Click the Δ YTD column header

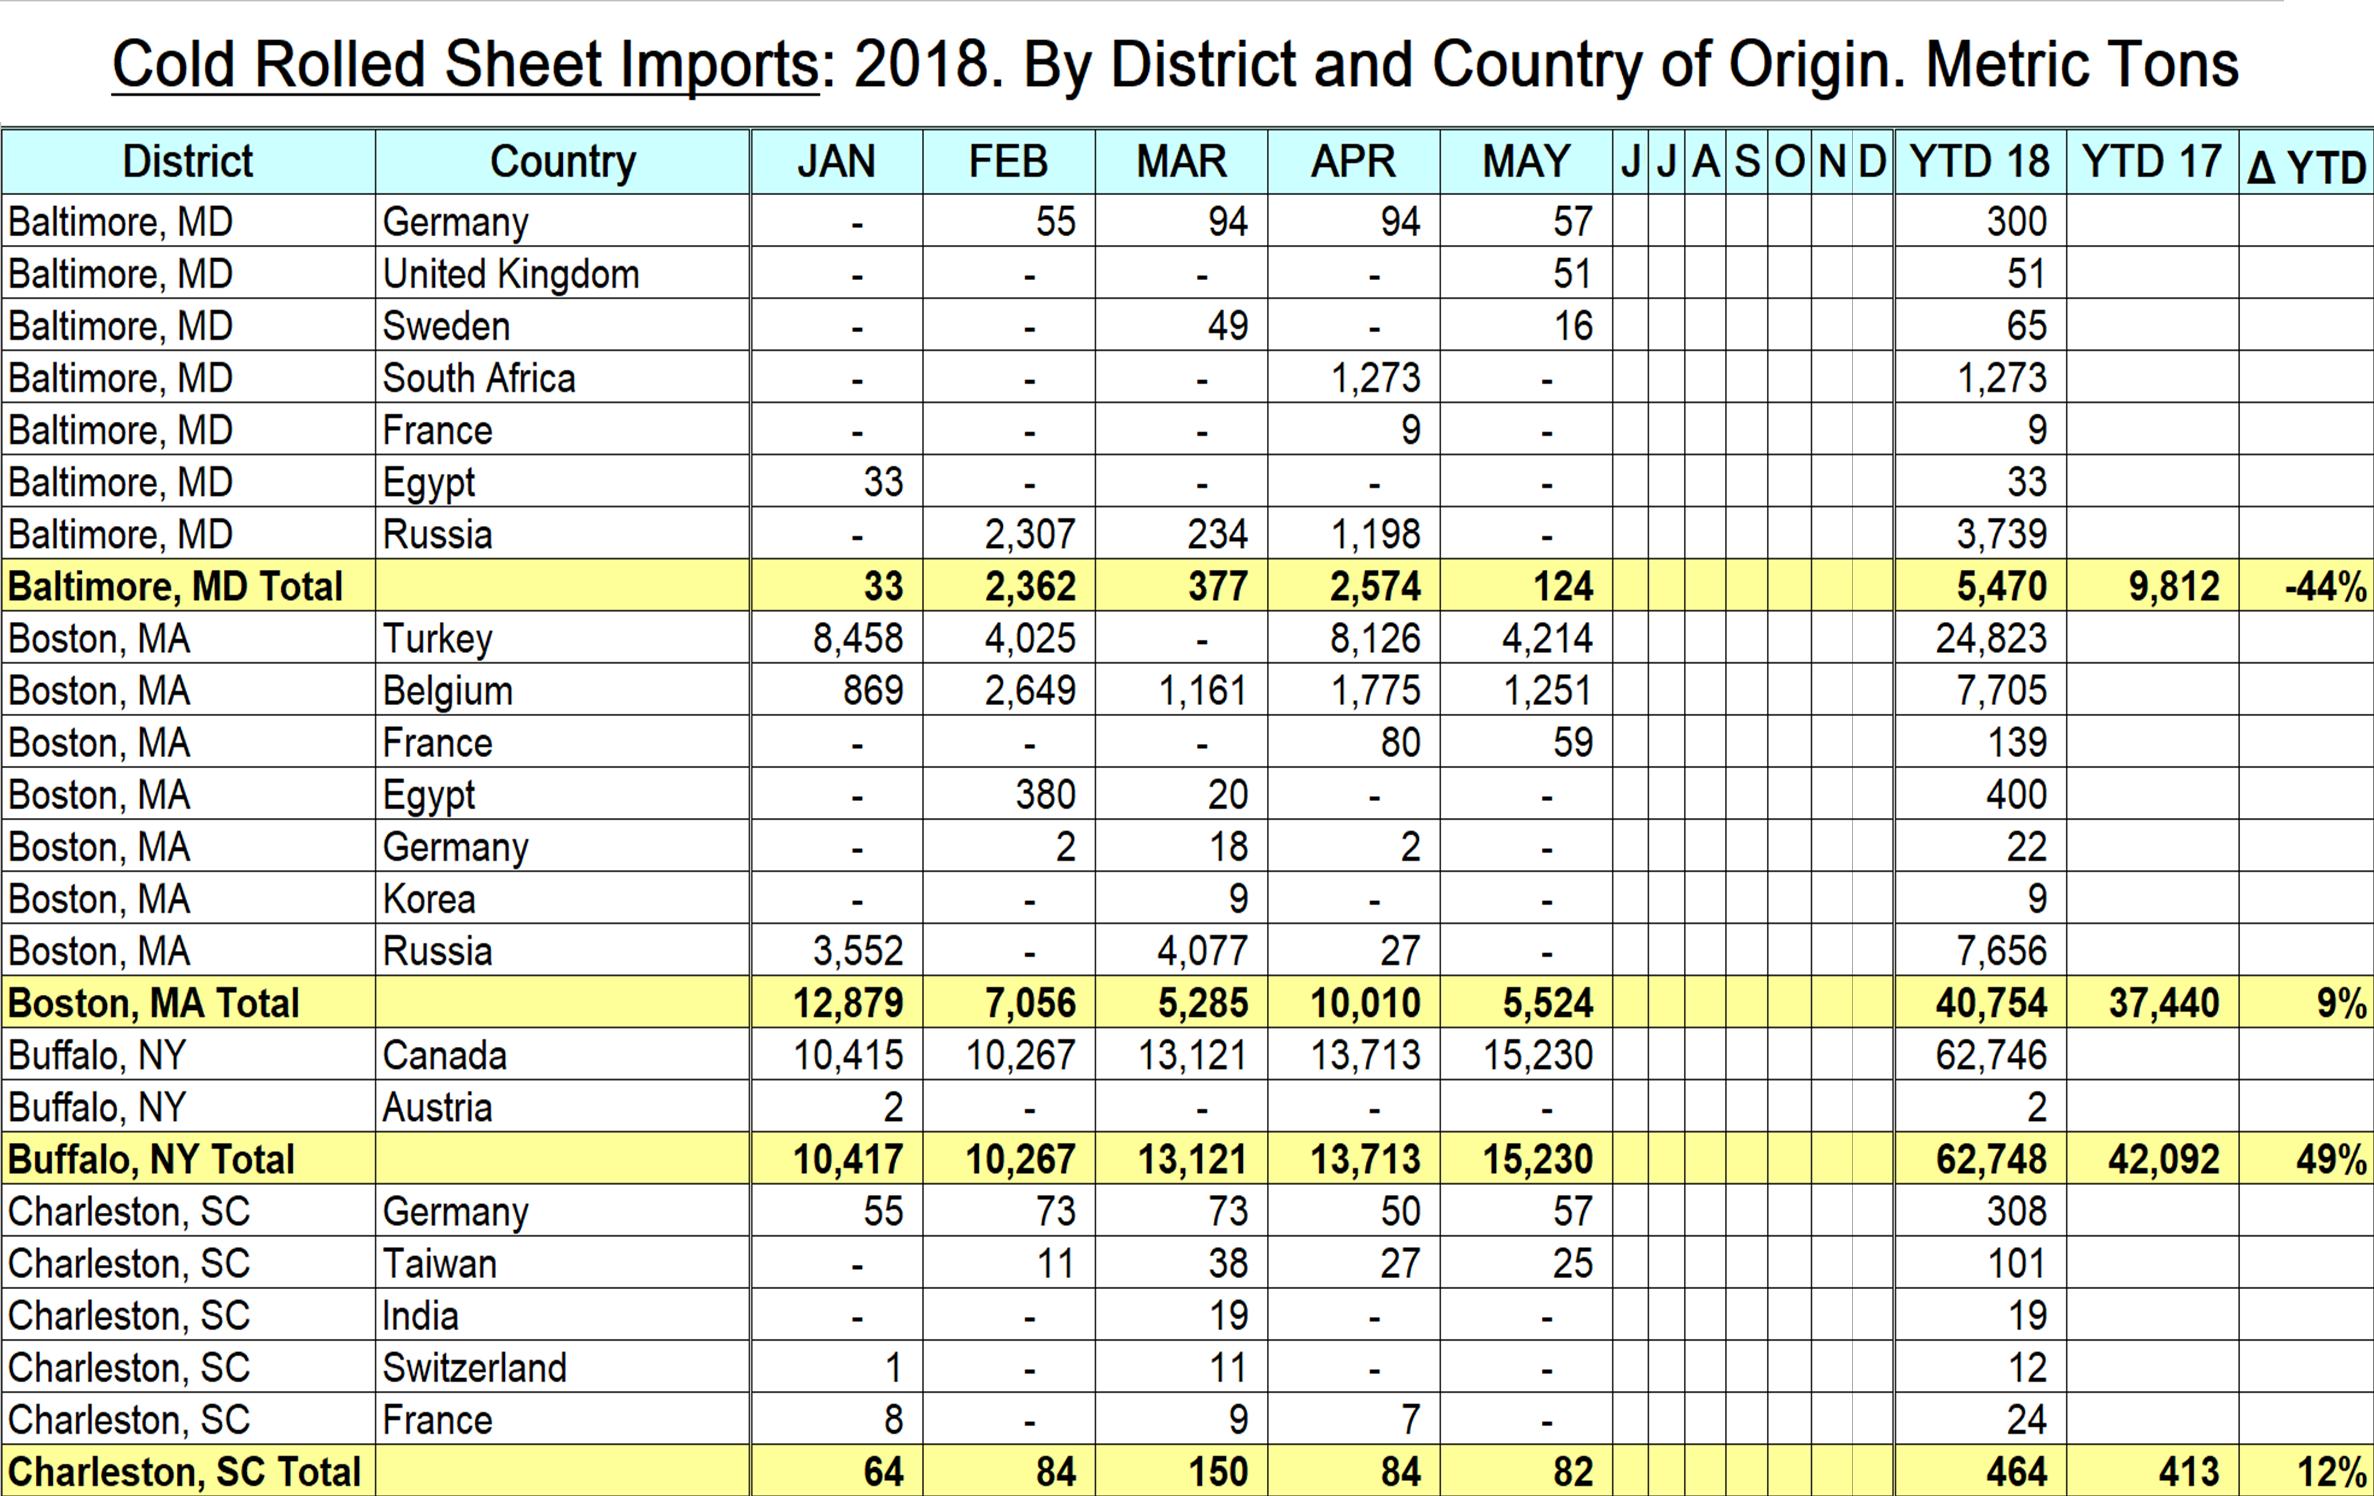point(2306,166)
